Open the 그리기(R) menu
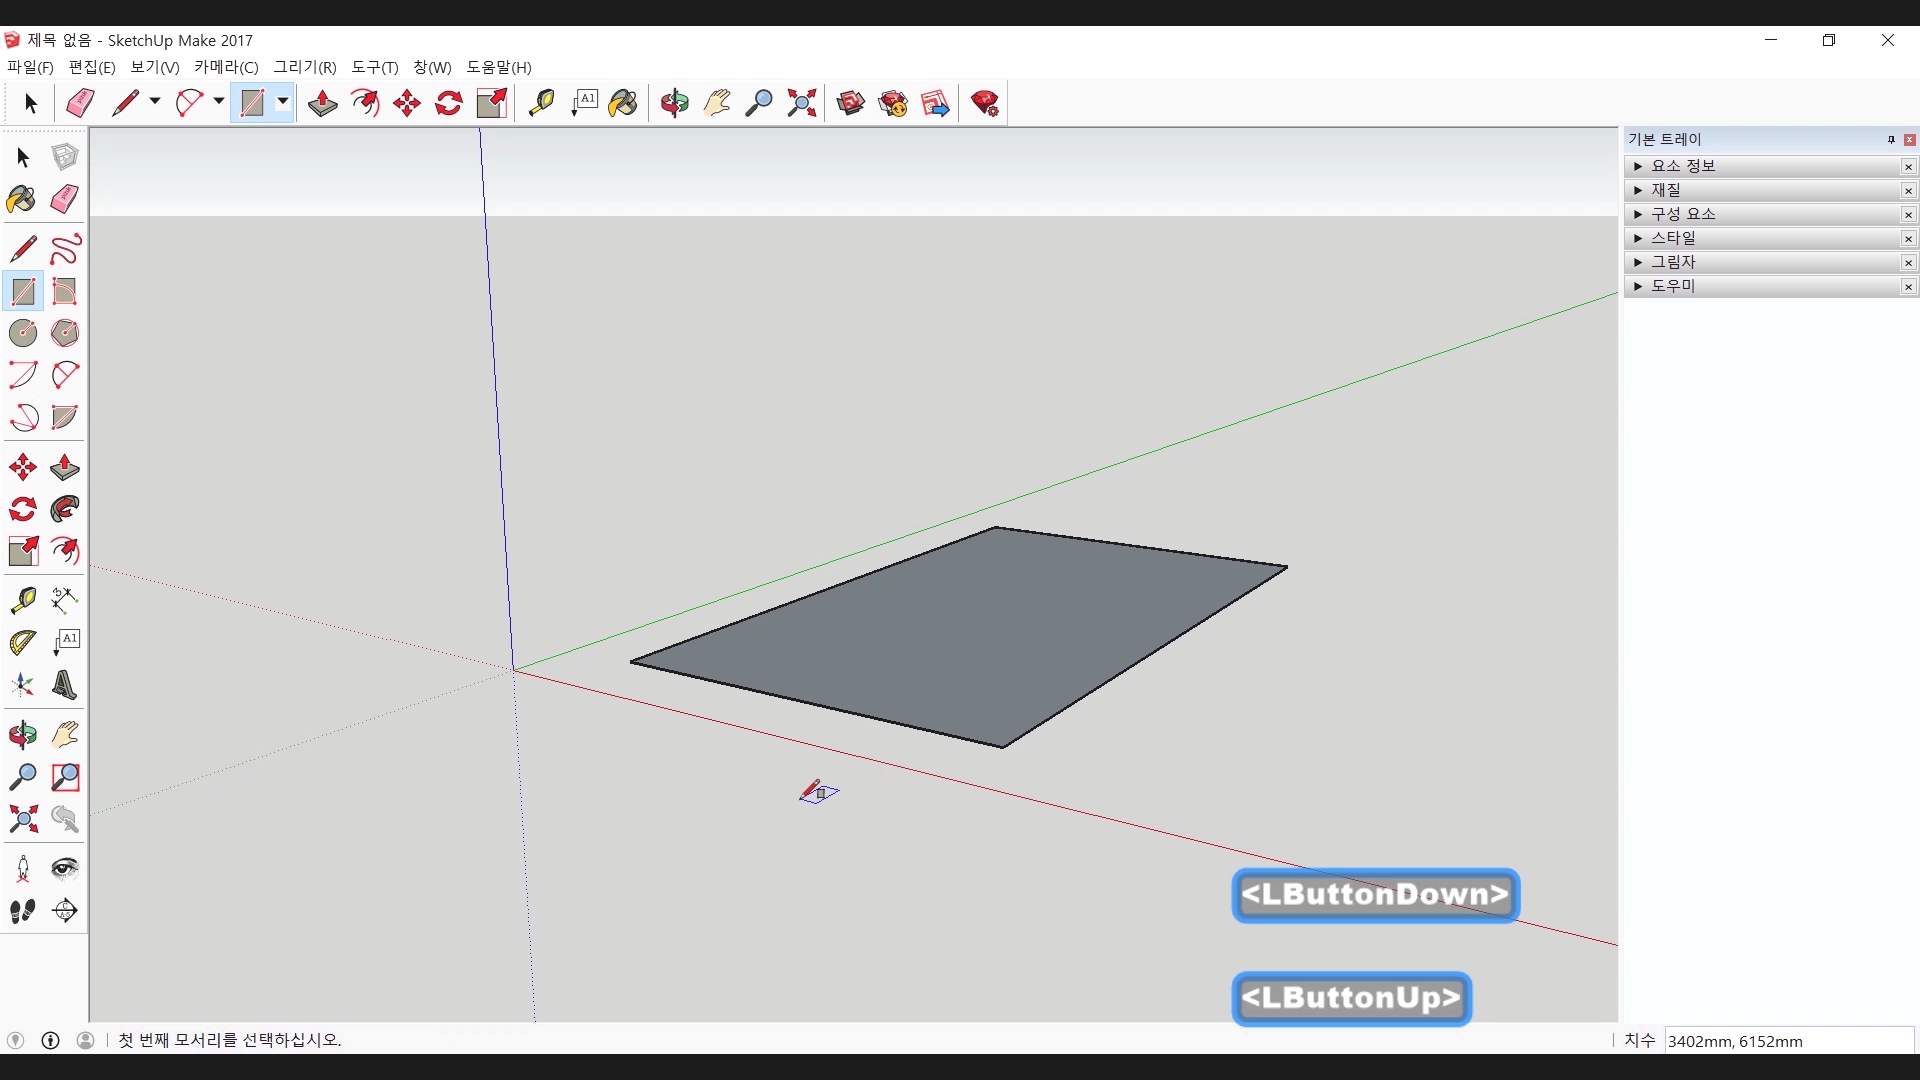 coord(304,67)
